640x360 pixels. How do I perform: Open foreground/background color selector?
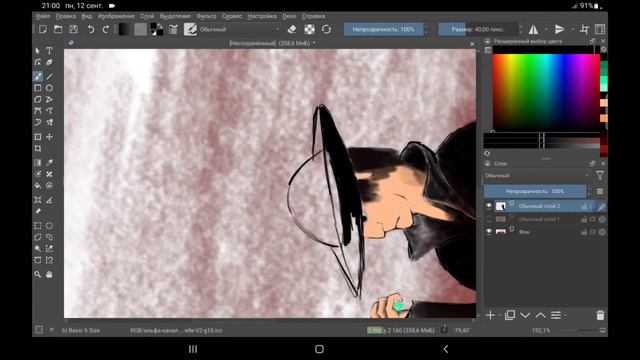[156, 29]
